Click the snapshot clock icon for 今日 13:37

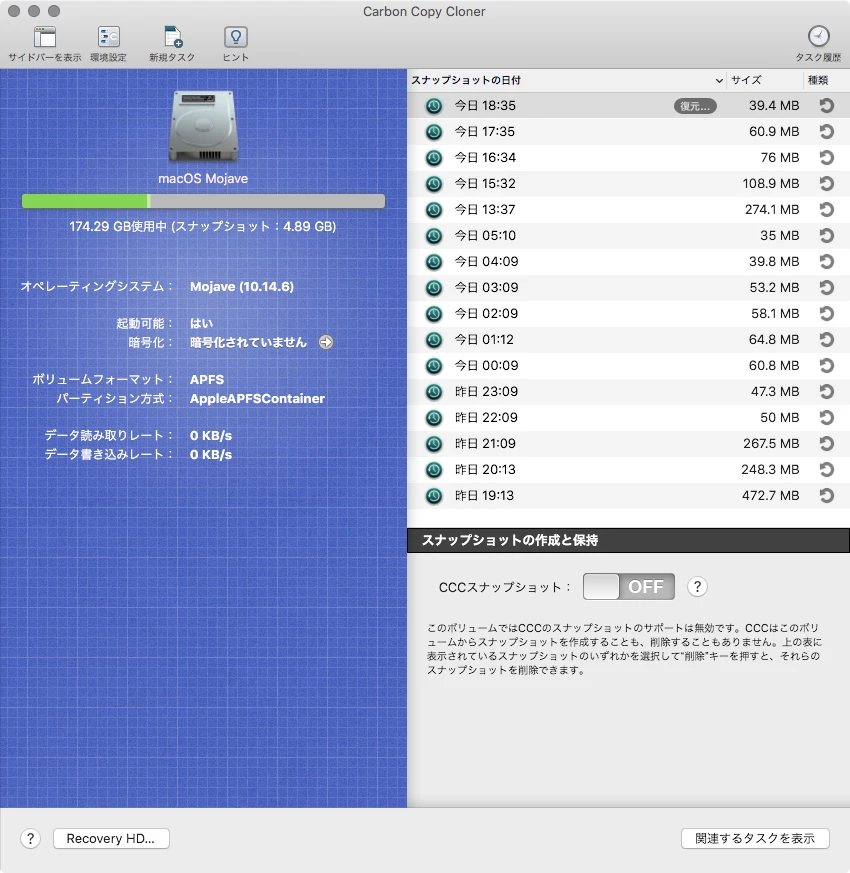434,210
